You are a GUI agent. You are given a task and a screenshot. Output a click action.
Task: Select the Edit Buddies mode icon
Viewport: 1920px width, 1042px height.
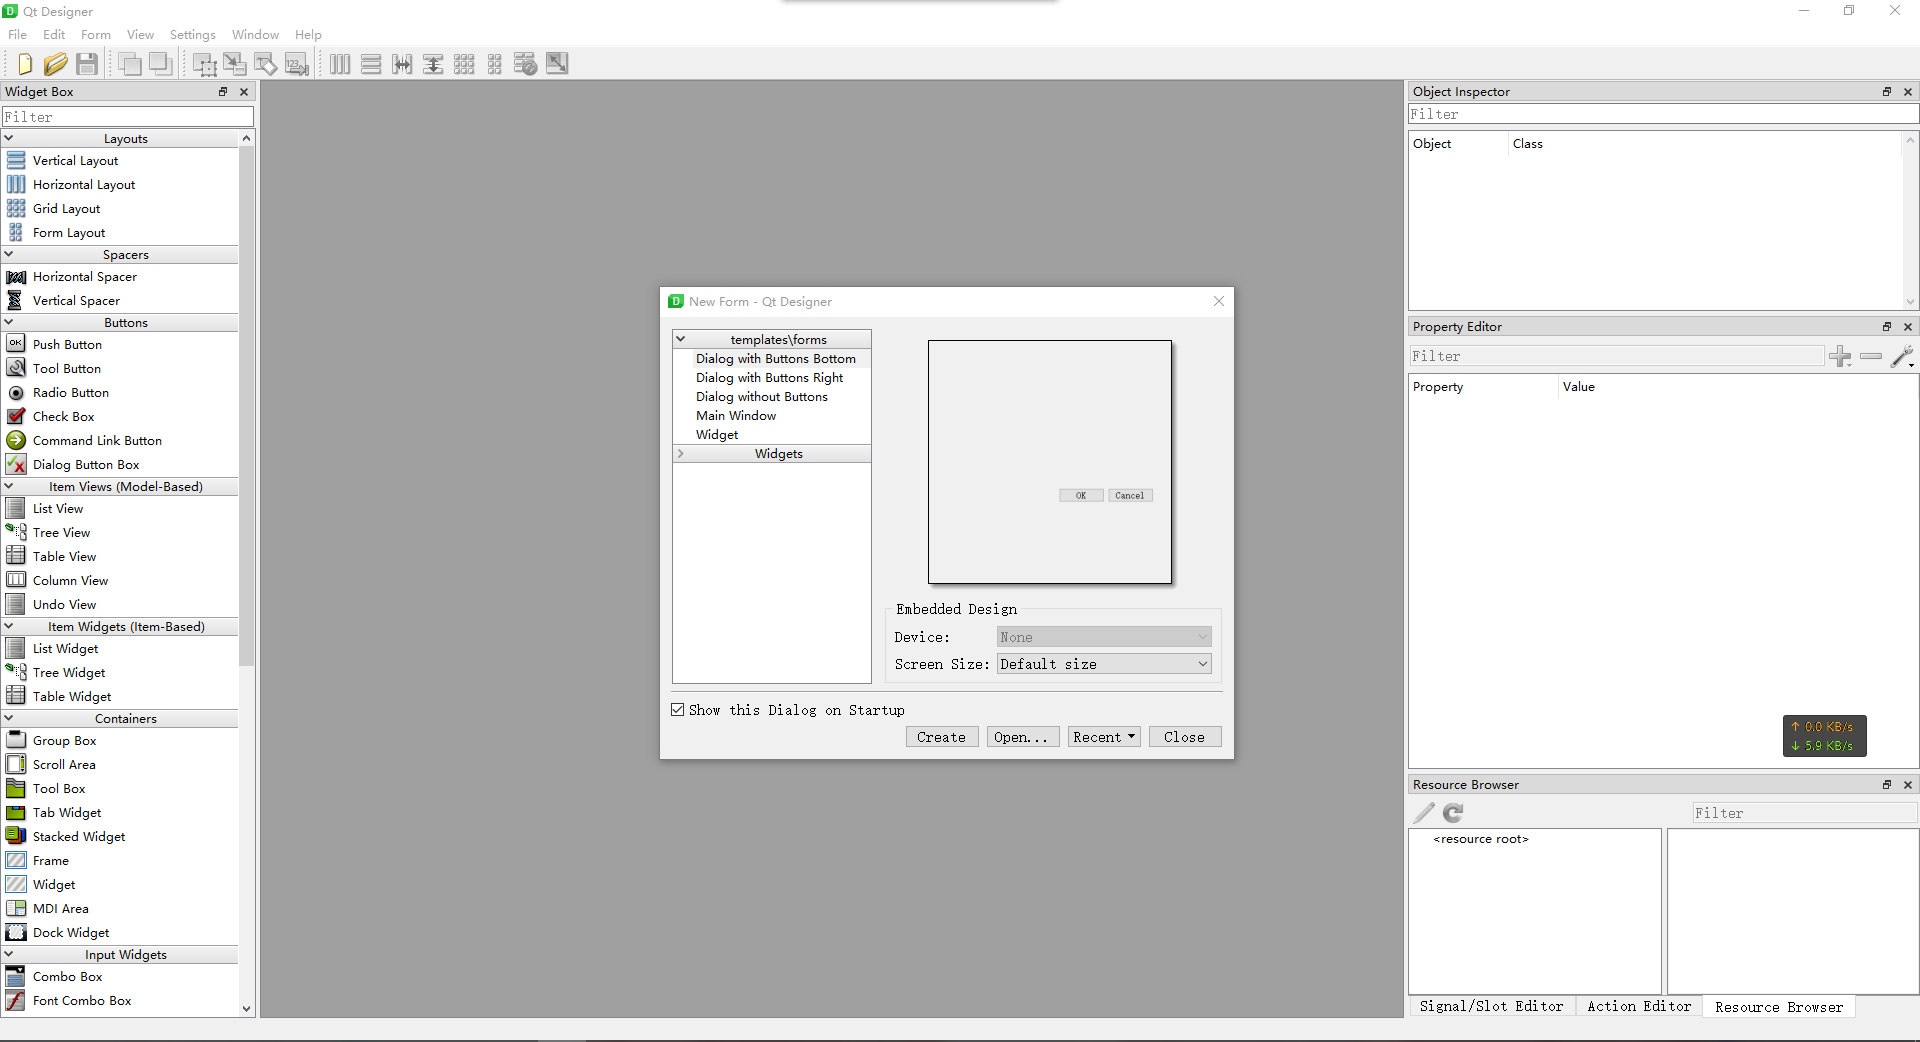[266, 64]
